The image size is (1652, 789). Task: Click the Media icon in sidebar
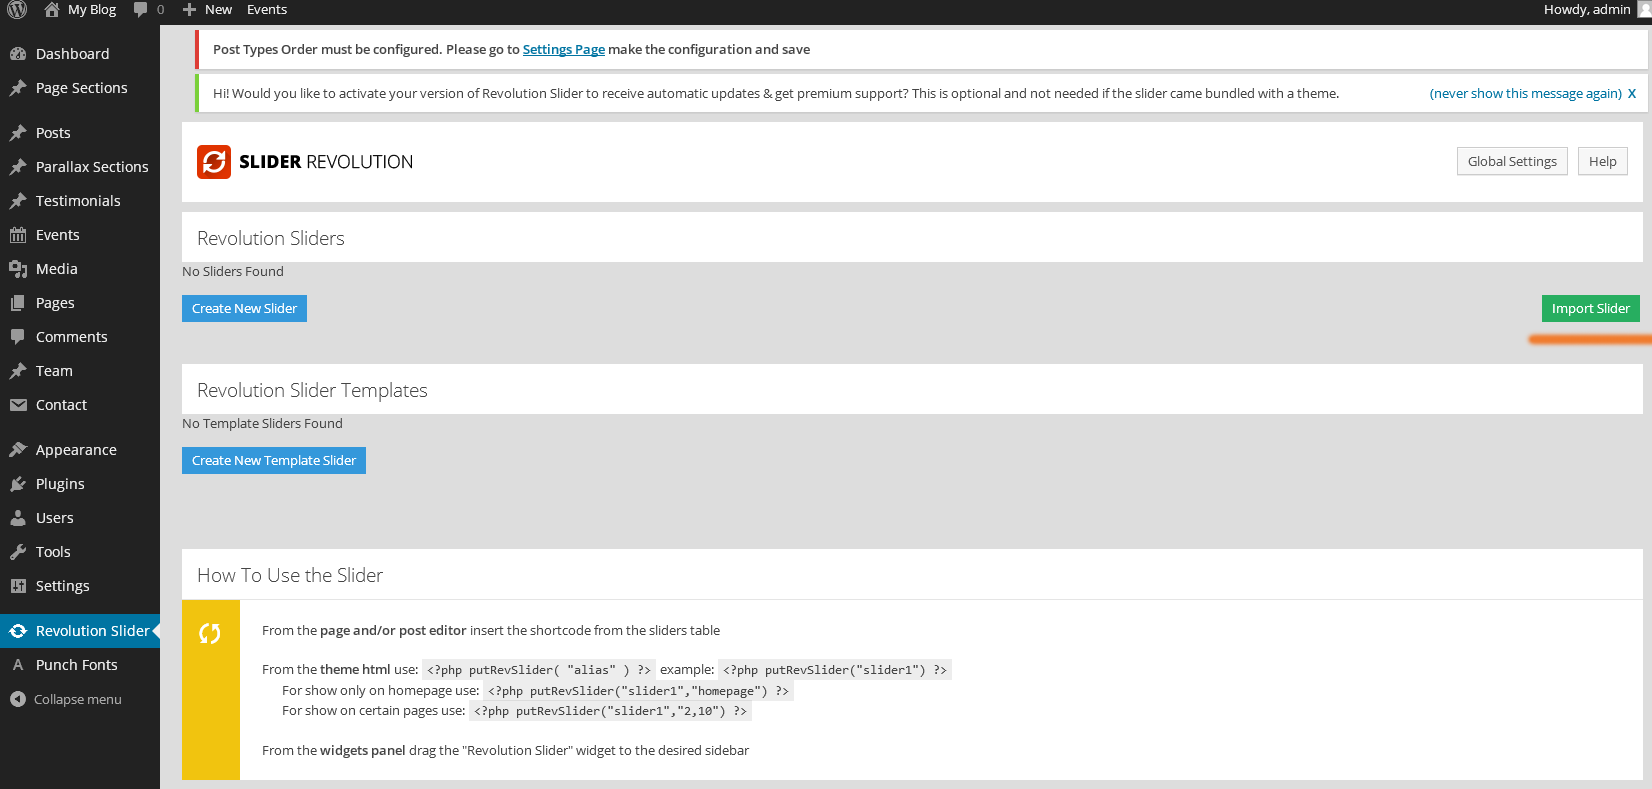(x=18, y=269)
